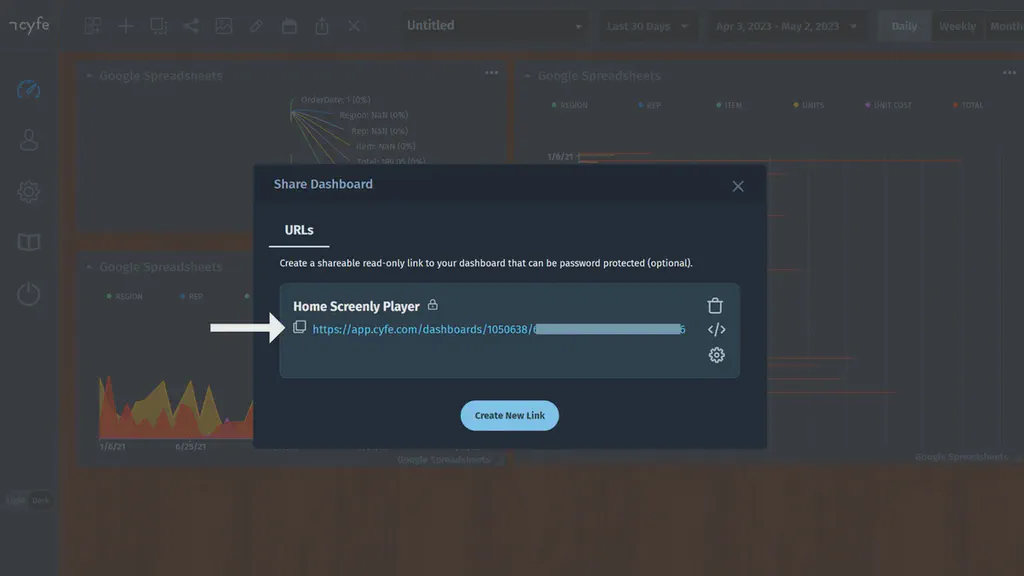The width and height of the screenshot is (1024, 576).
Task: Toggle password protection via the lock icon
Action: pyautogui.click(x=434, y=305)
